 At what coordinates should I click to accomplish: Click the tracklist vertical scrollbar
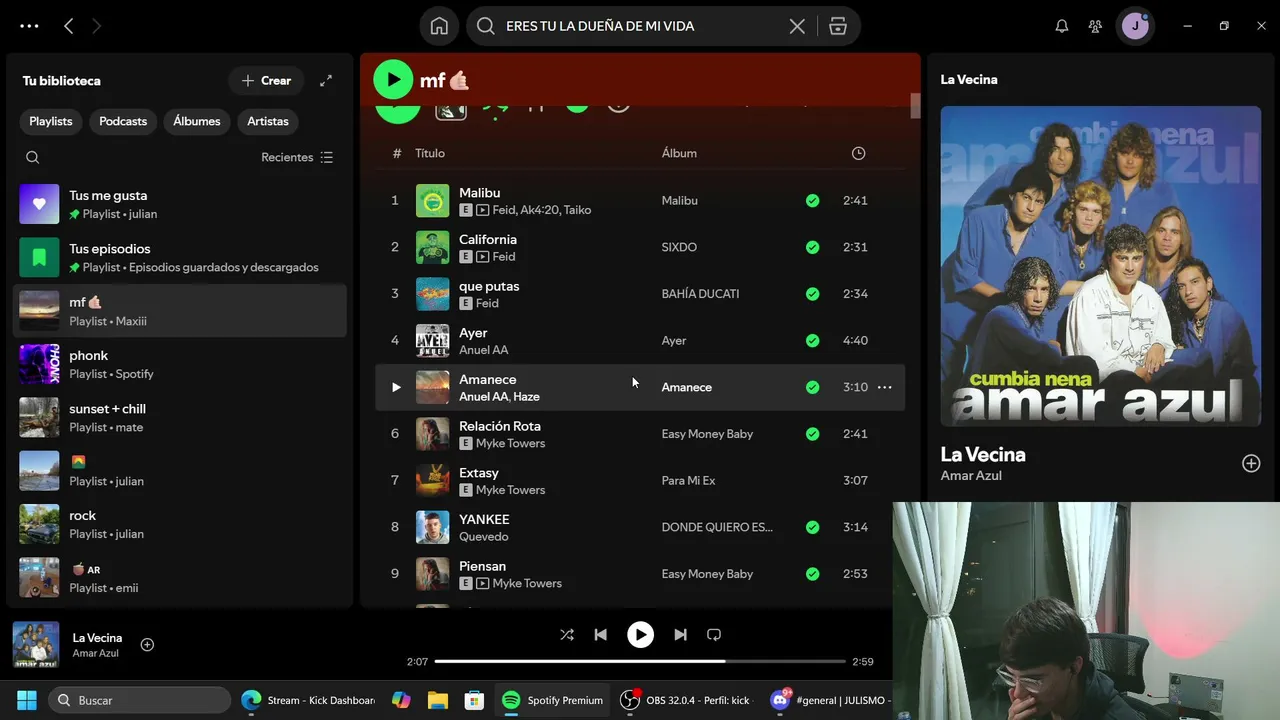(915, 106)
